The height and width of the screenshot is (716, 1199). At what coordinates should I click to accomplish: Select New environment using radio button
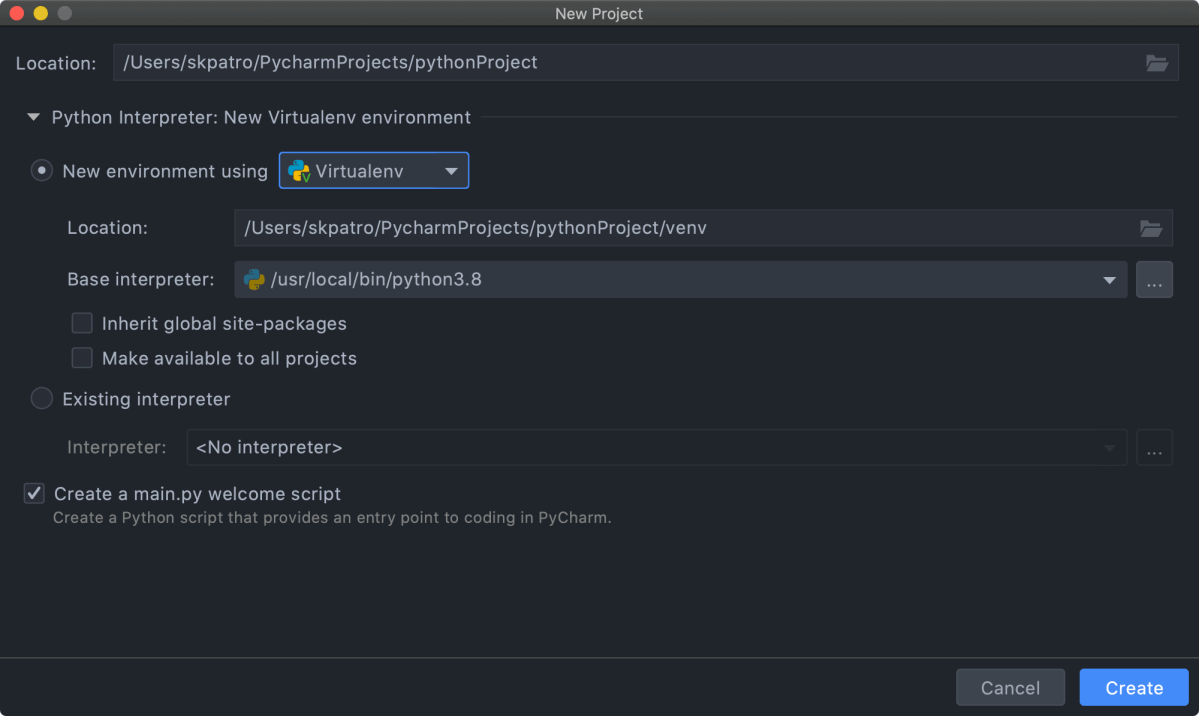(x=42, y=171)
